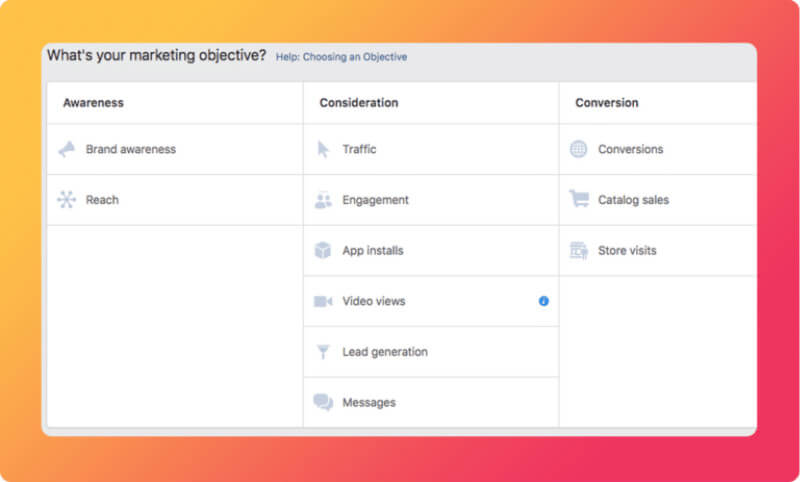This screenshot has width=800, height=482.
Task: Click the Reach snowflake-shaped icon
Action: [66, 199]
